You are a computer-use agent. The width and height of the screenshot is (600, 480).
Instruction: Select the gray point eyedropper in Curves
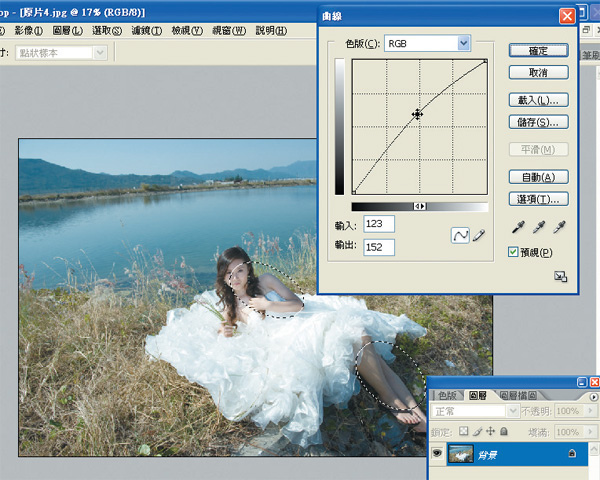[539, 227]
